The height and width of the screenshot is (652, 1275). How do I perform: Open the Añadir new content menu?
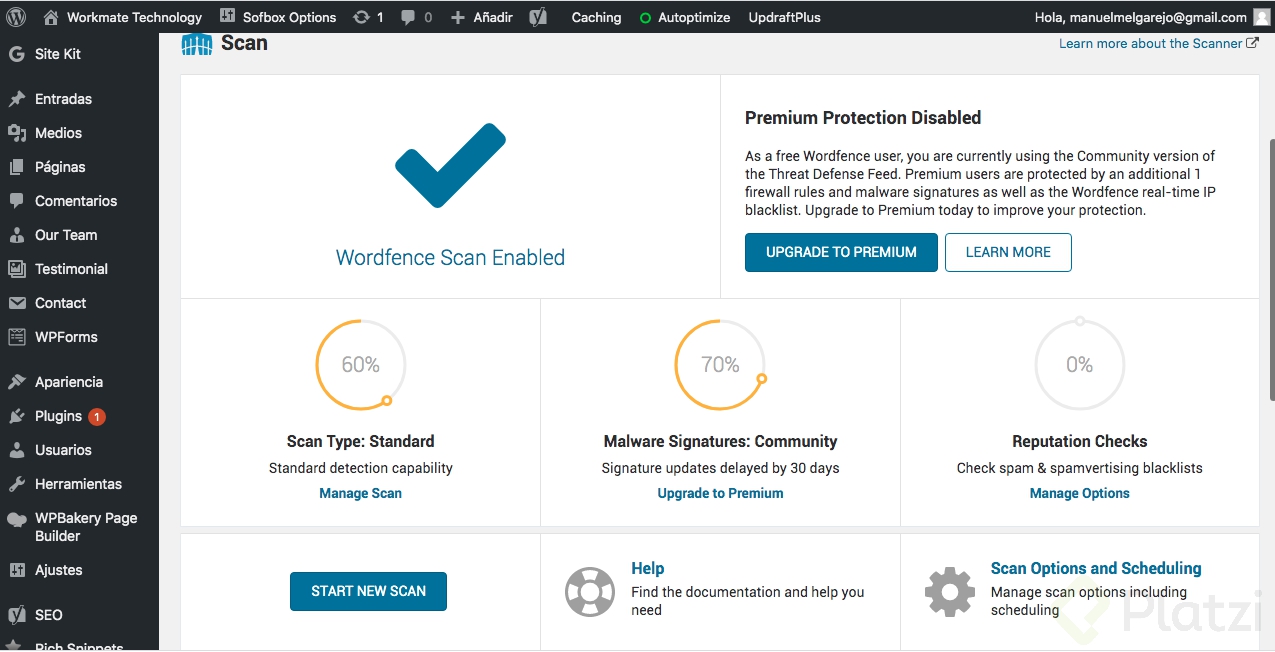482,17
